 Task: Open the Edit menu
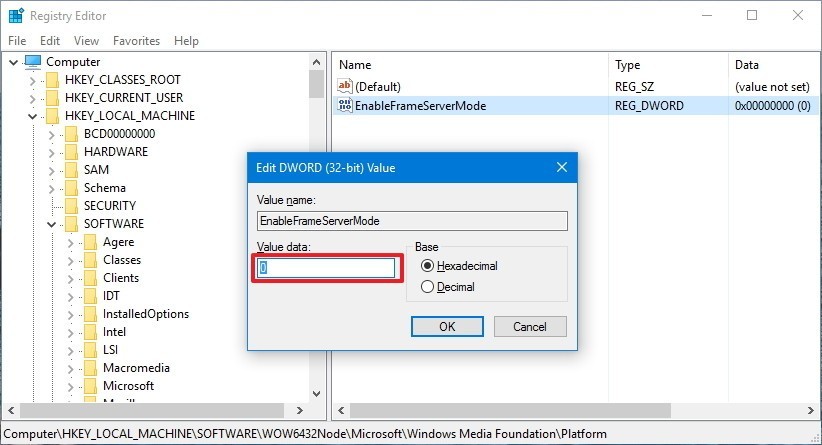50,41
